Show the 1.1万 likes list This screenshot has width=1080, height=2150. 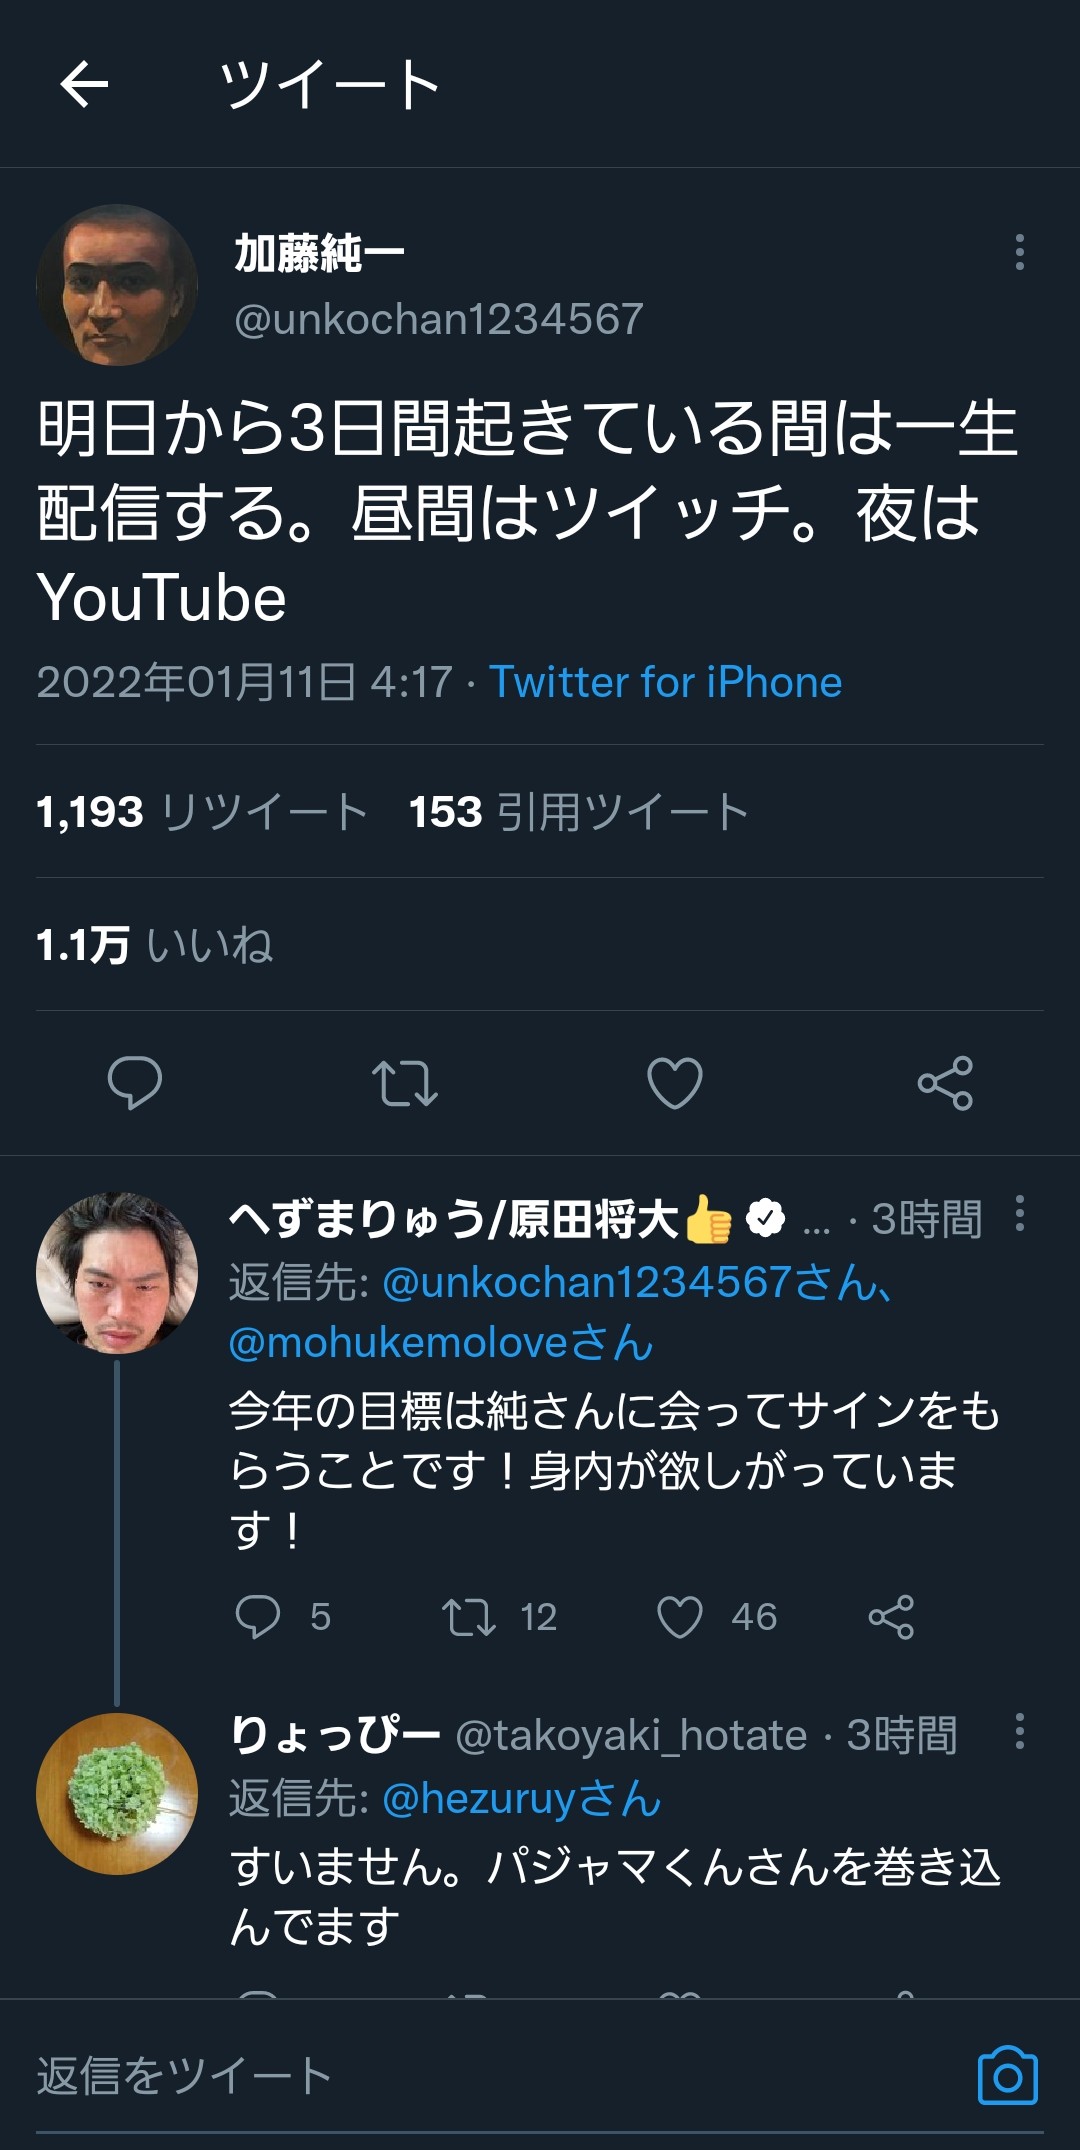(155, 945)
